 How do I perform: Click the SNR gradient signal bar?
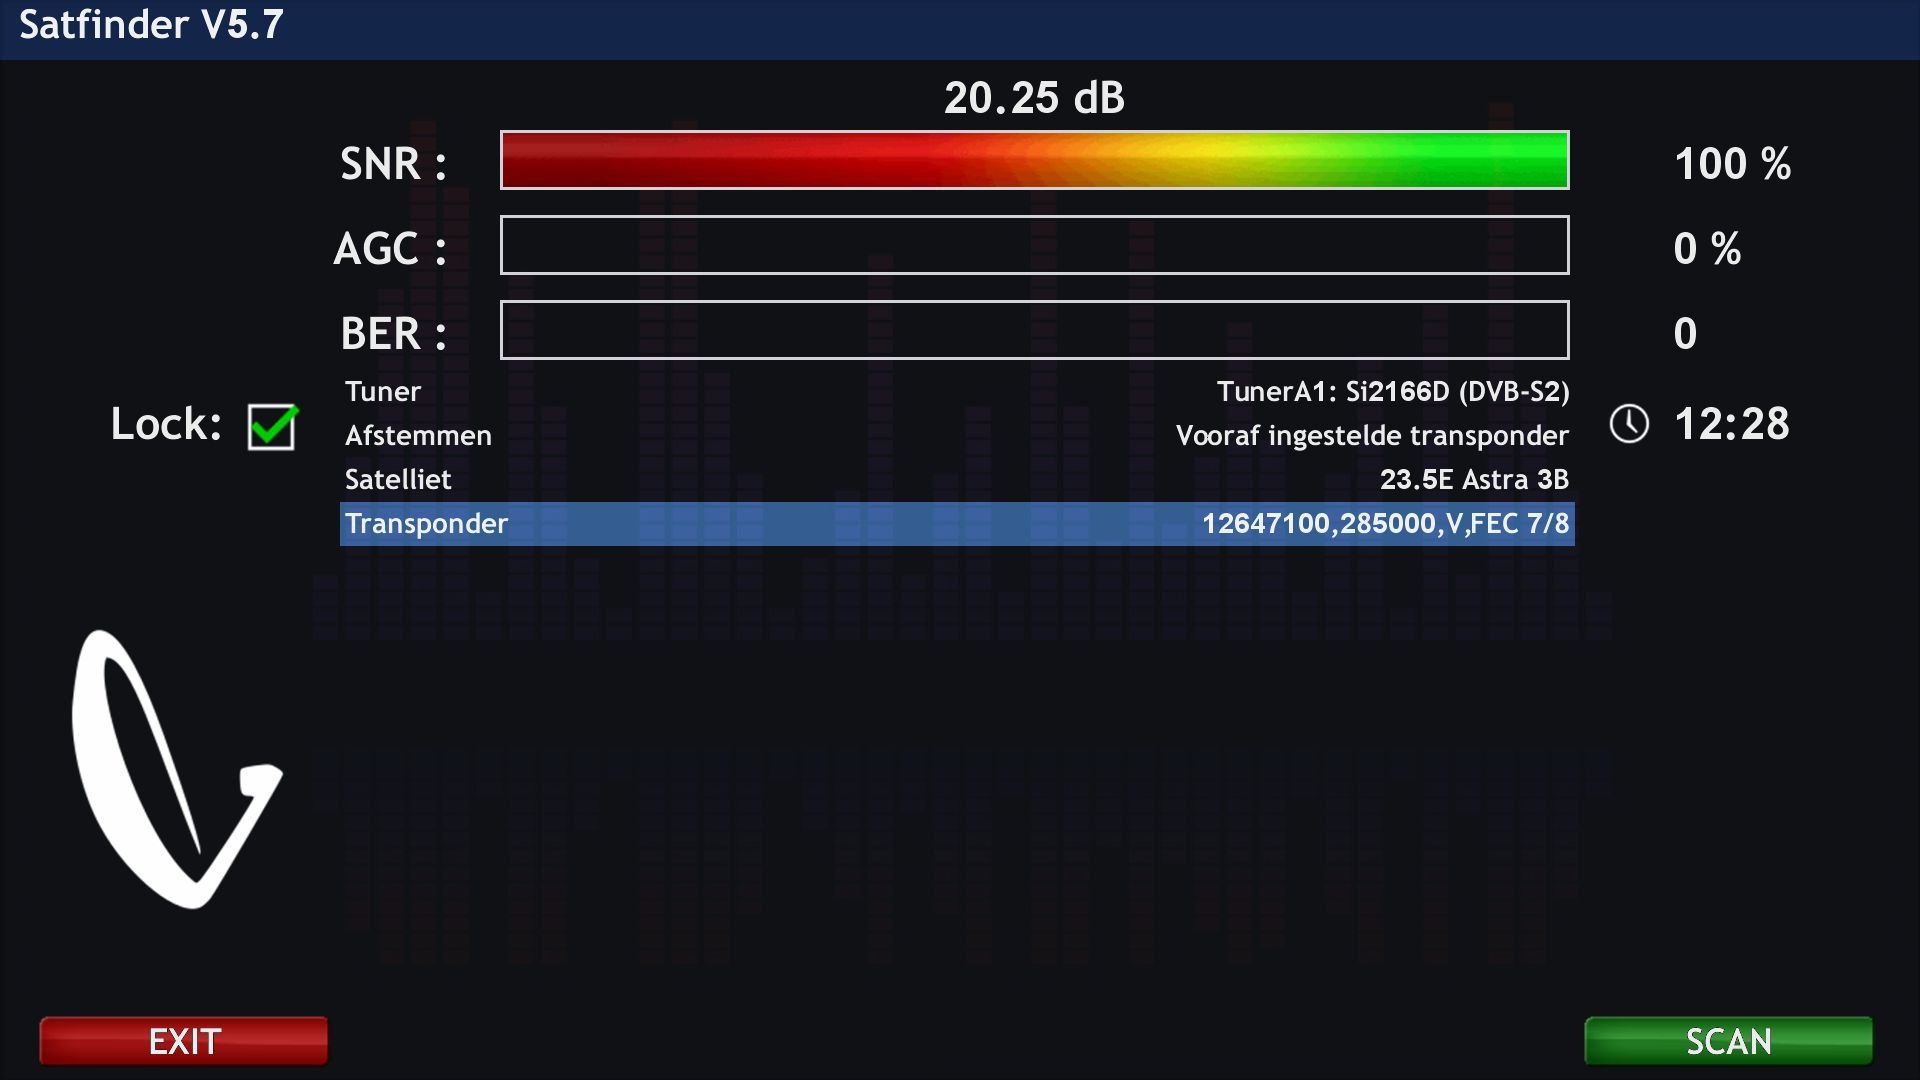coord(1034,160)
